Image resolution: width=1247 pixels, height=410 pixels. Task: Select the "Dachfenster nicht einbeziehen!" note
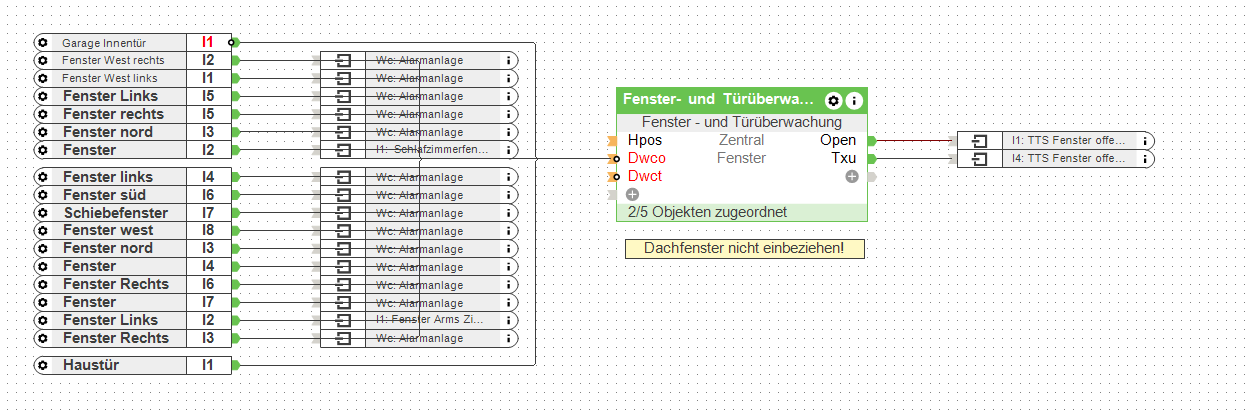pyautogui.click(x=744, y=249)
